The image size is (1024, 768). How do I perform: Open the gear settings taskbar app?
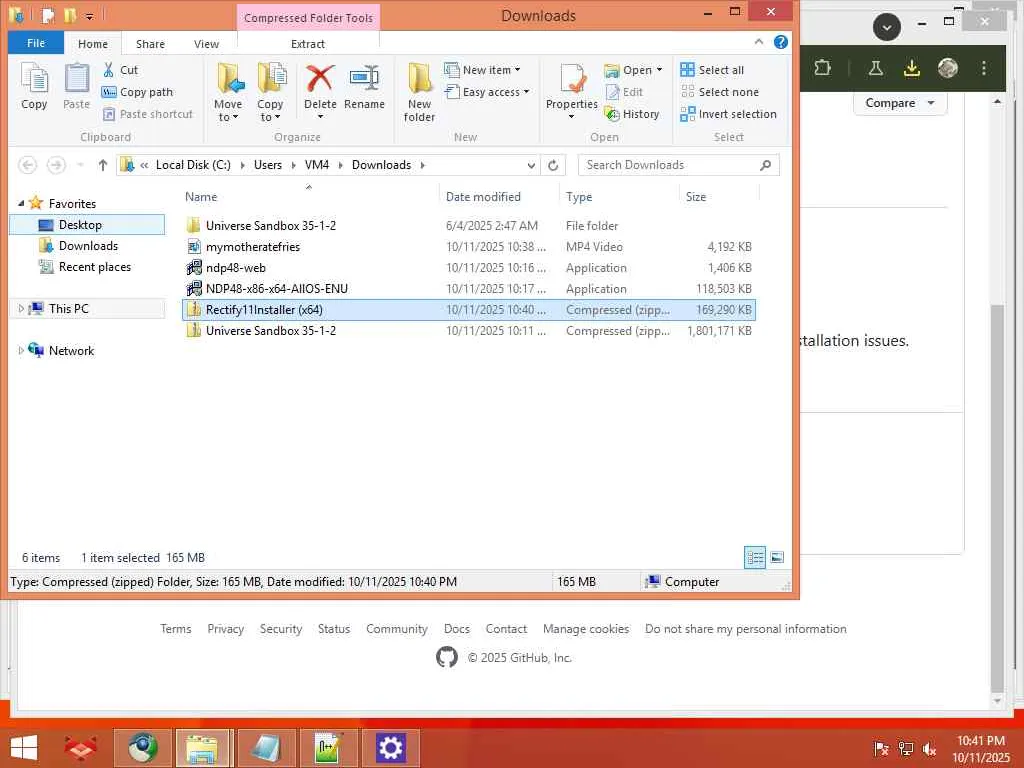pos(390,748)
